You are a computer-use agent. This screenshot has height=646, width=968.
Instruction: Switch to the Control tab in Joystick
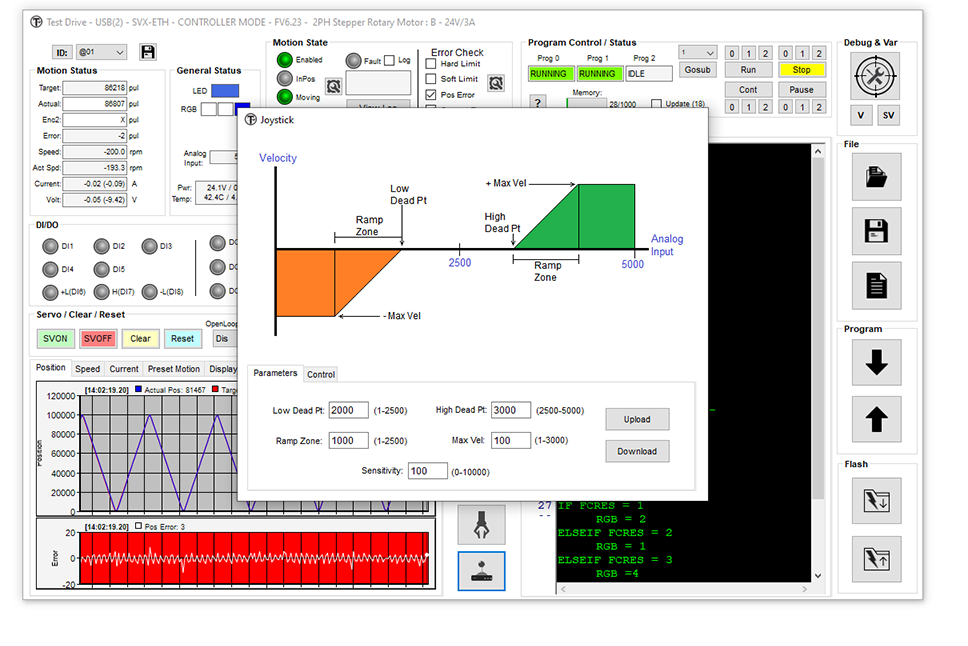pos(321,374)
